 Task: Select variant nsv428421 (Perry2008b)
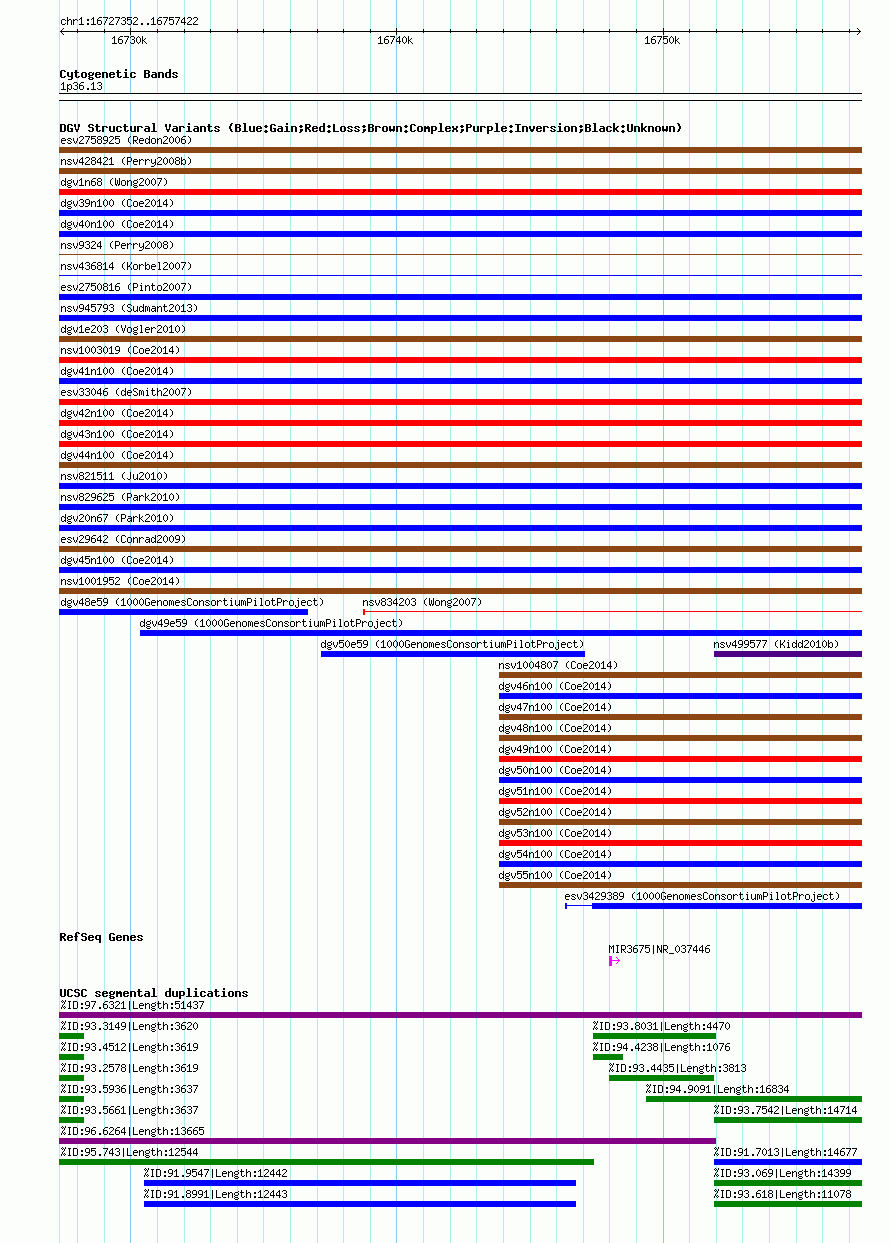point(126,161)
